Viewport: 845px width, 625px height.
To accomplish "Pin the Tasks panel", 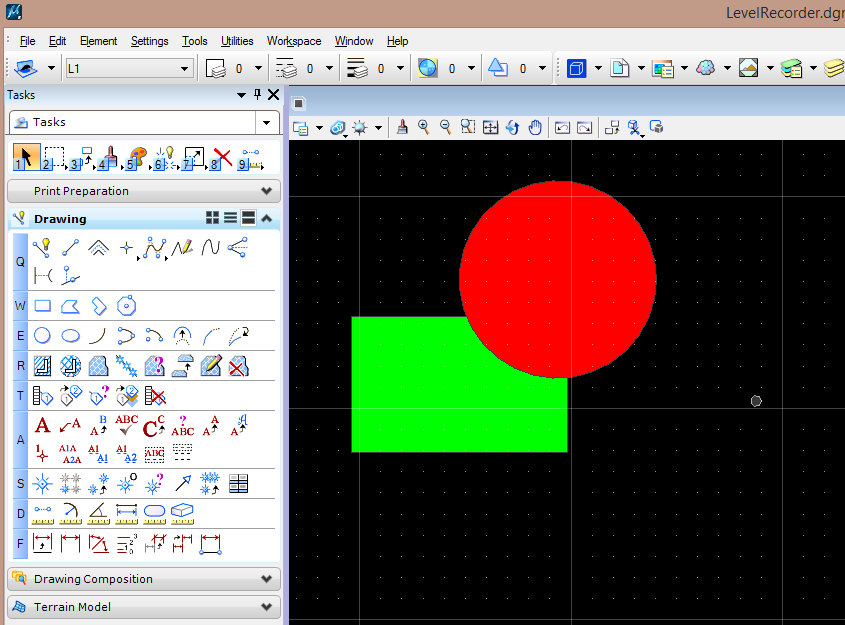I will tap(258, 95).
